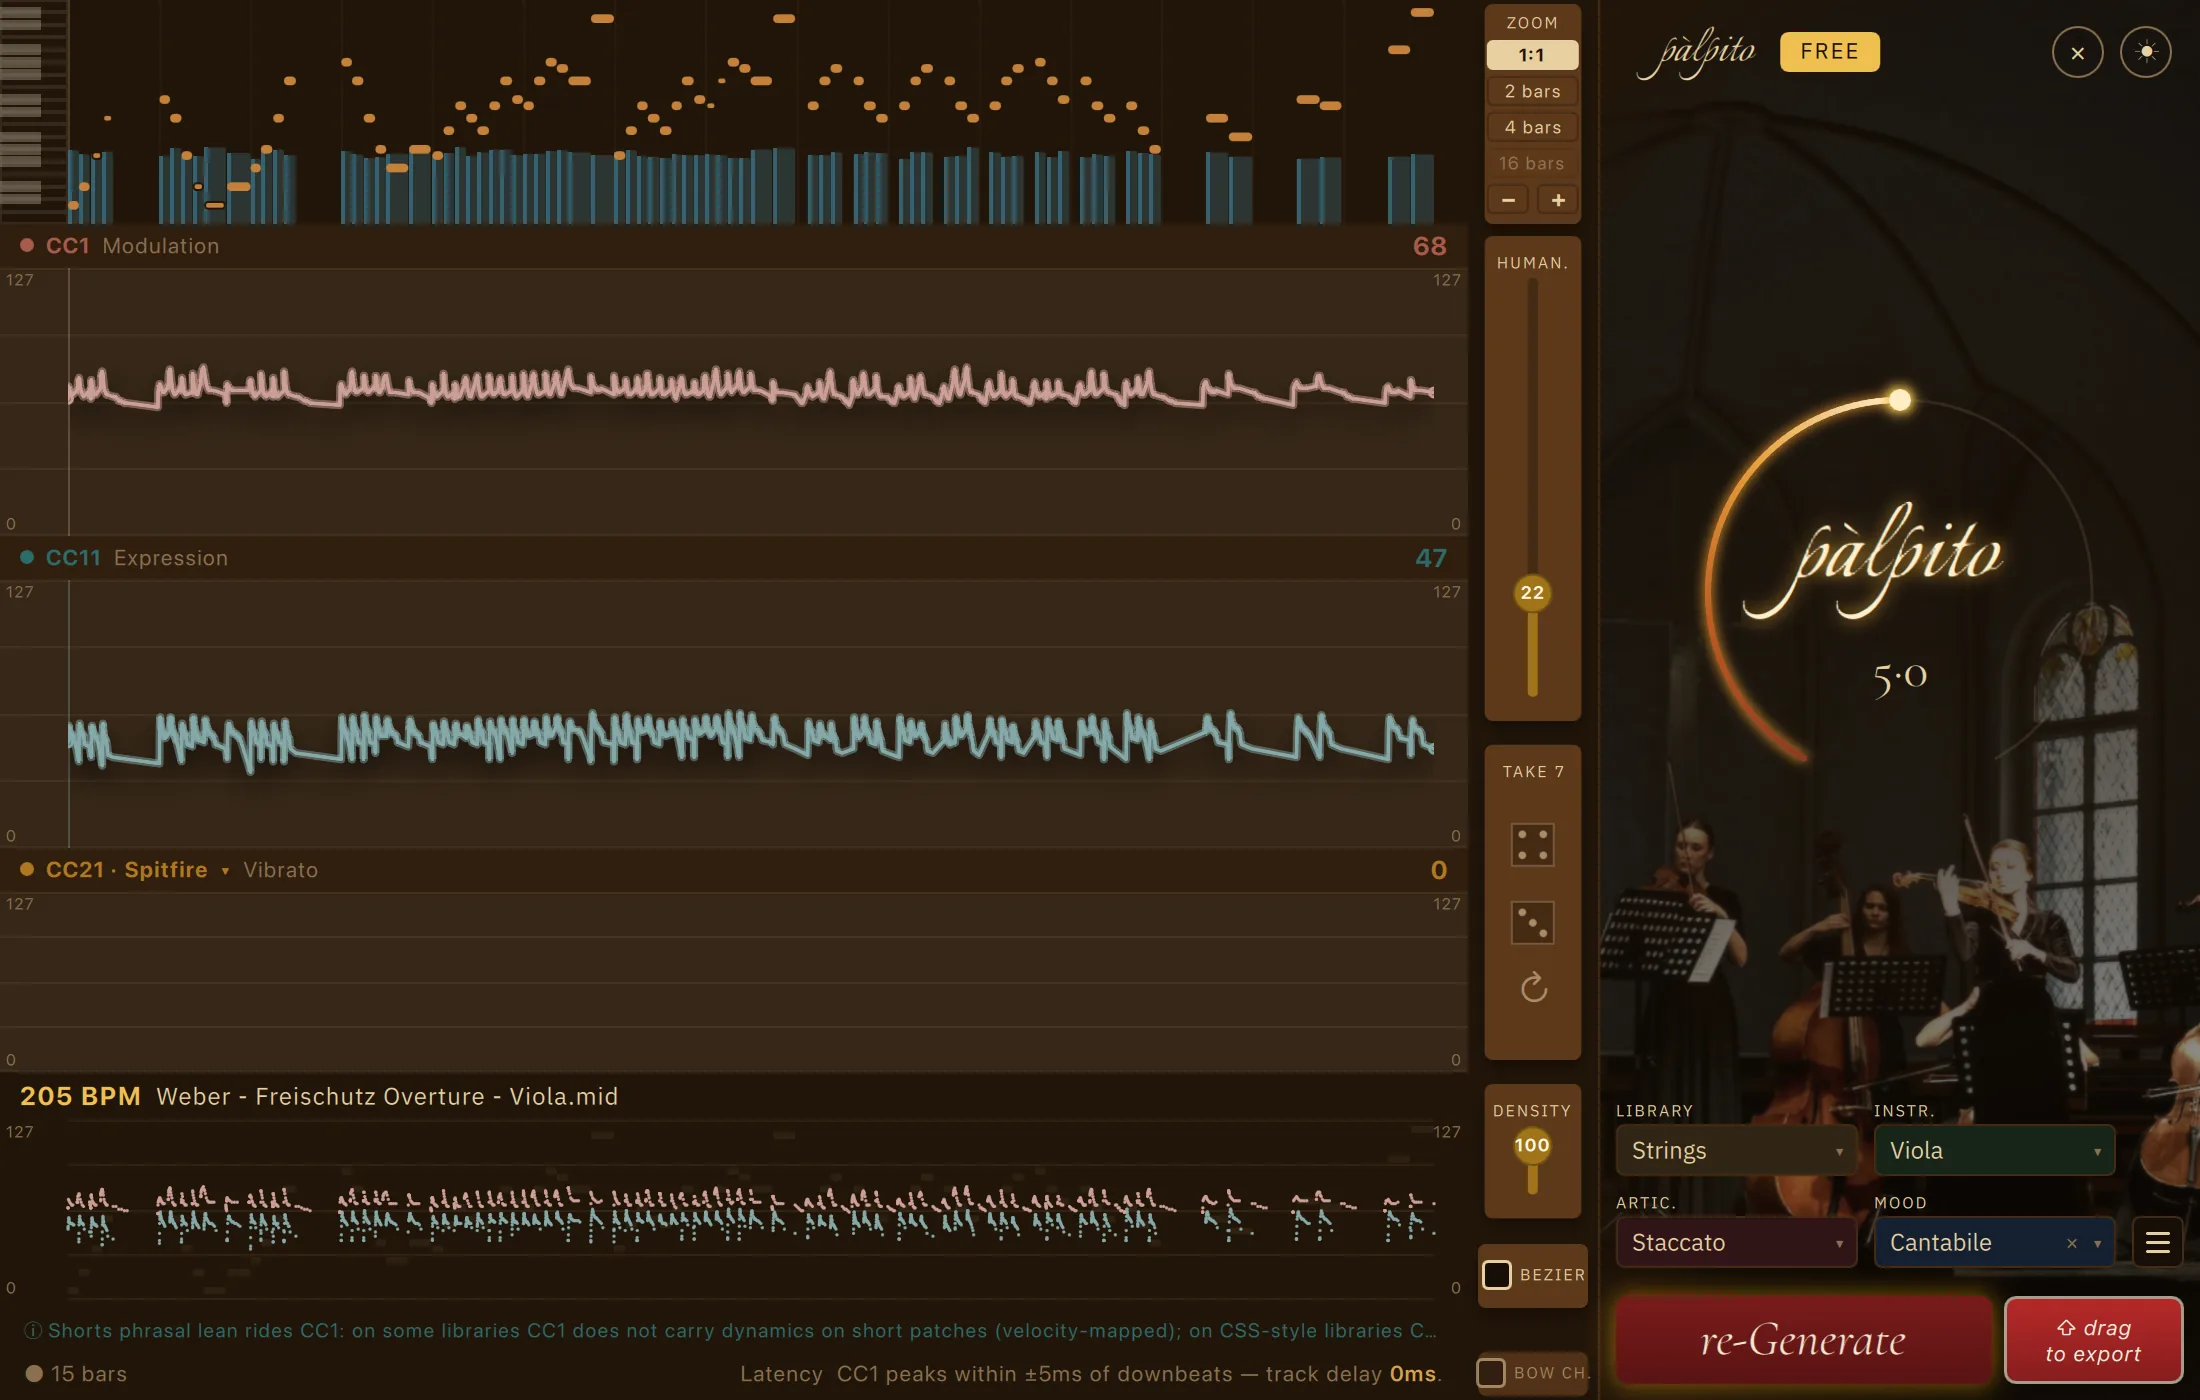2200x1400 pixels.
Task: Click the Shorts phrasal lean info message
Action: pyautogui.click(x=742, y=1331)
